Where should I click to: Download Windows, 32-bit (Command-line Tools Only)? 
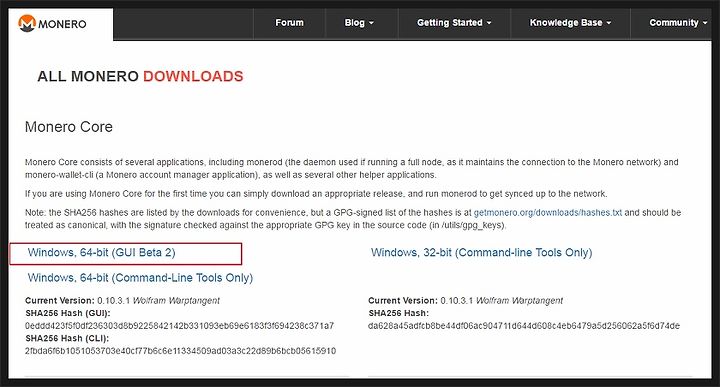482,252
